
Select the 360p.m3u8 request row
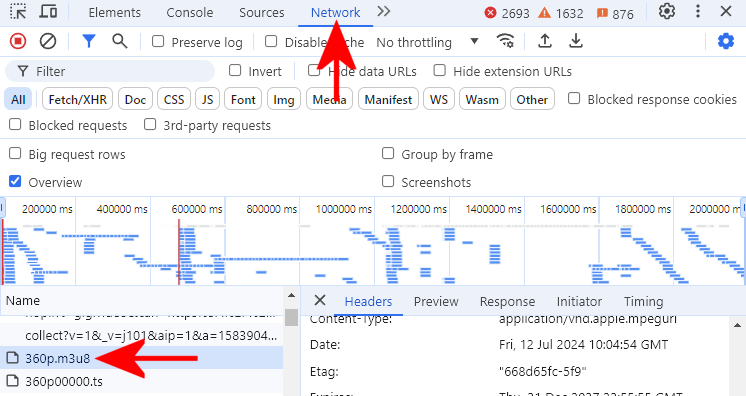tap(141, 358)
